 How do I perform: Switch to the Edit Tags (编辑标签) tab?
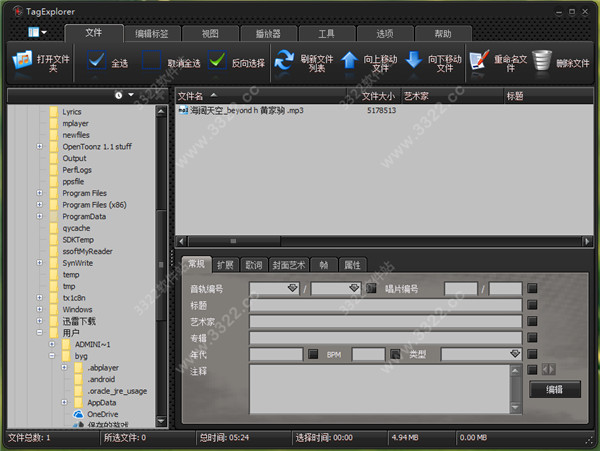[151, 33]
